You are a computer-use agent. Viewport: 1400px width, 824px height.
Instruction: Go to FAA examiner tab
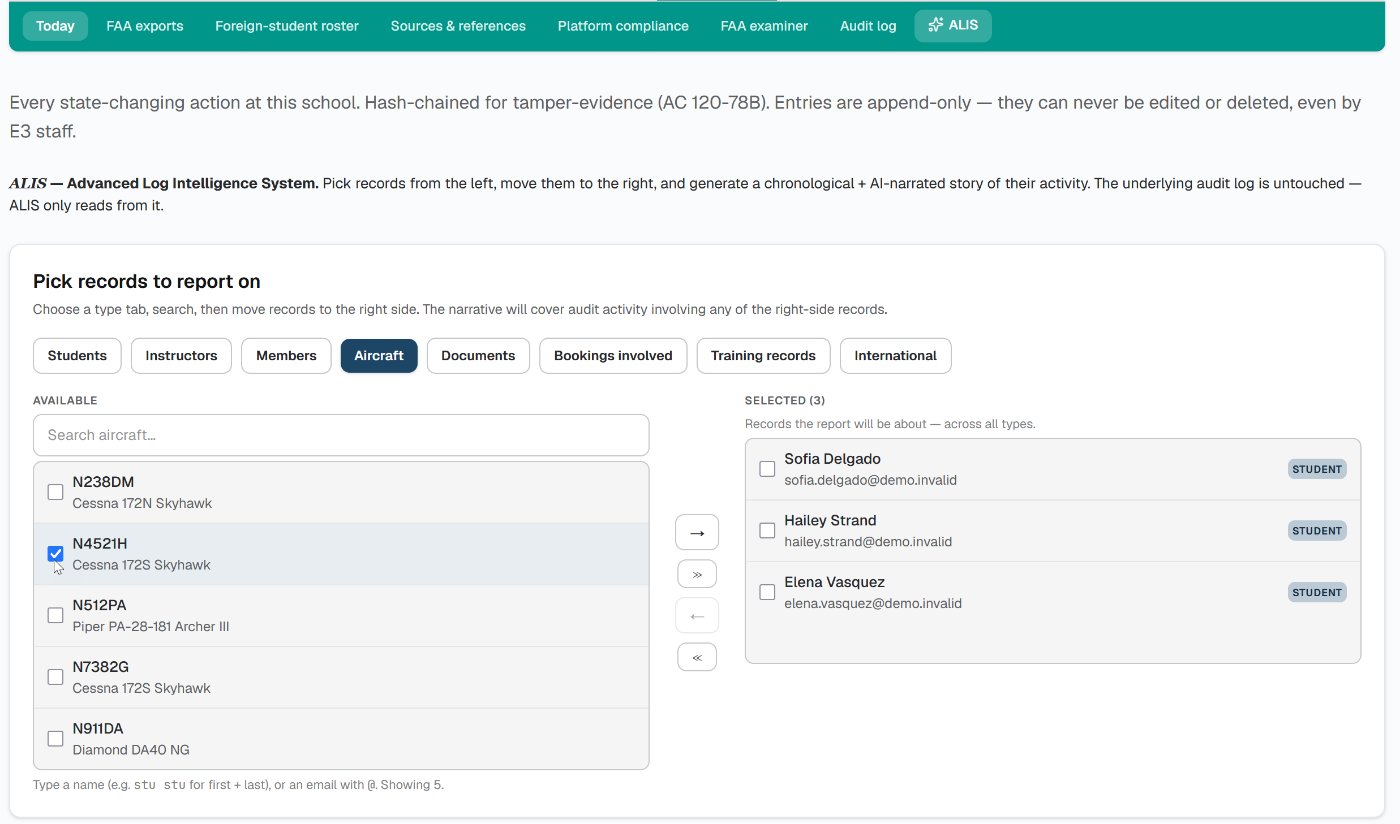click(764, 26)
